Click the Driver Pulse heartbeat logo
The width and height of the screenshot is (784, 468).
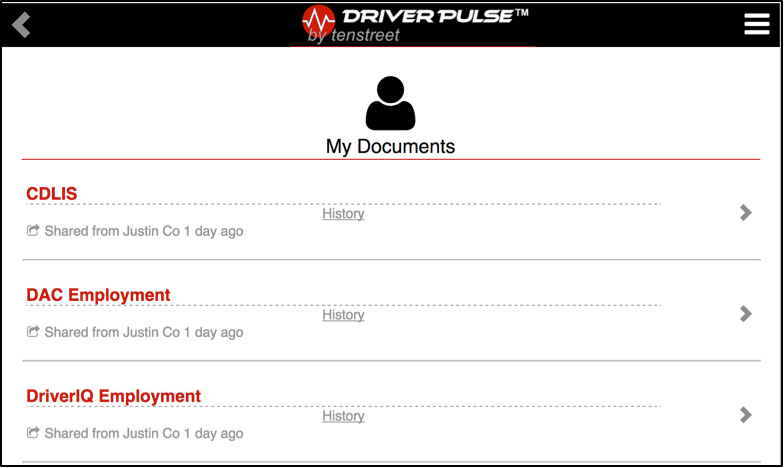tap(318, 20)
